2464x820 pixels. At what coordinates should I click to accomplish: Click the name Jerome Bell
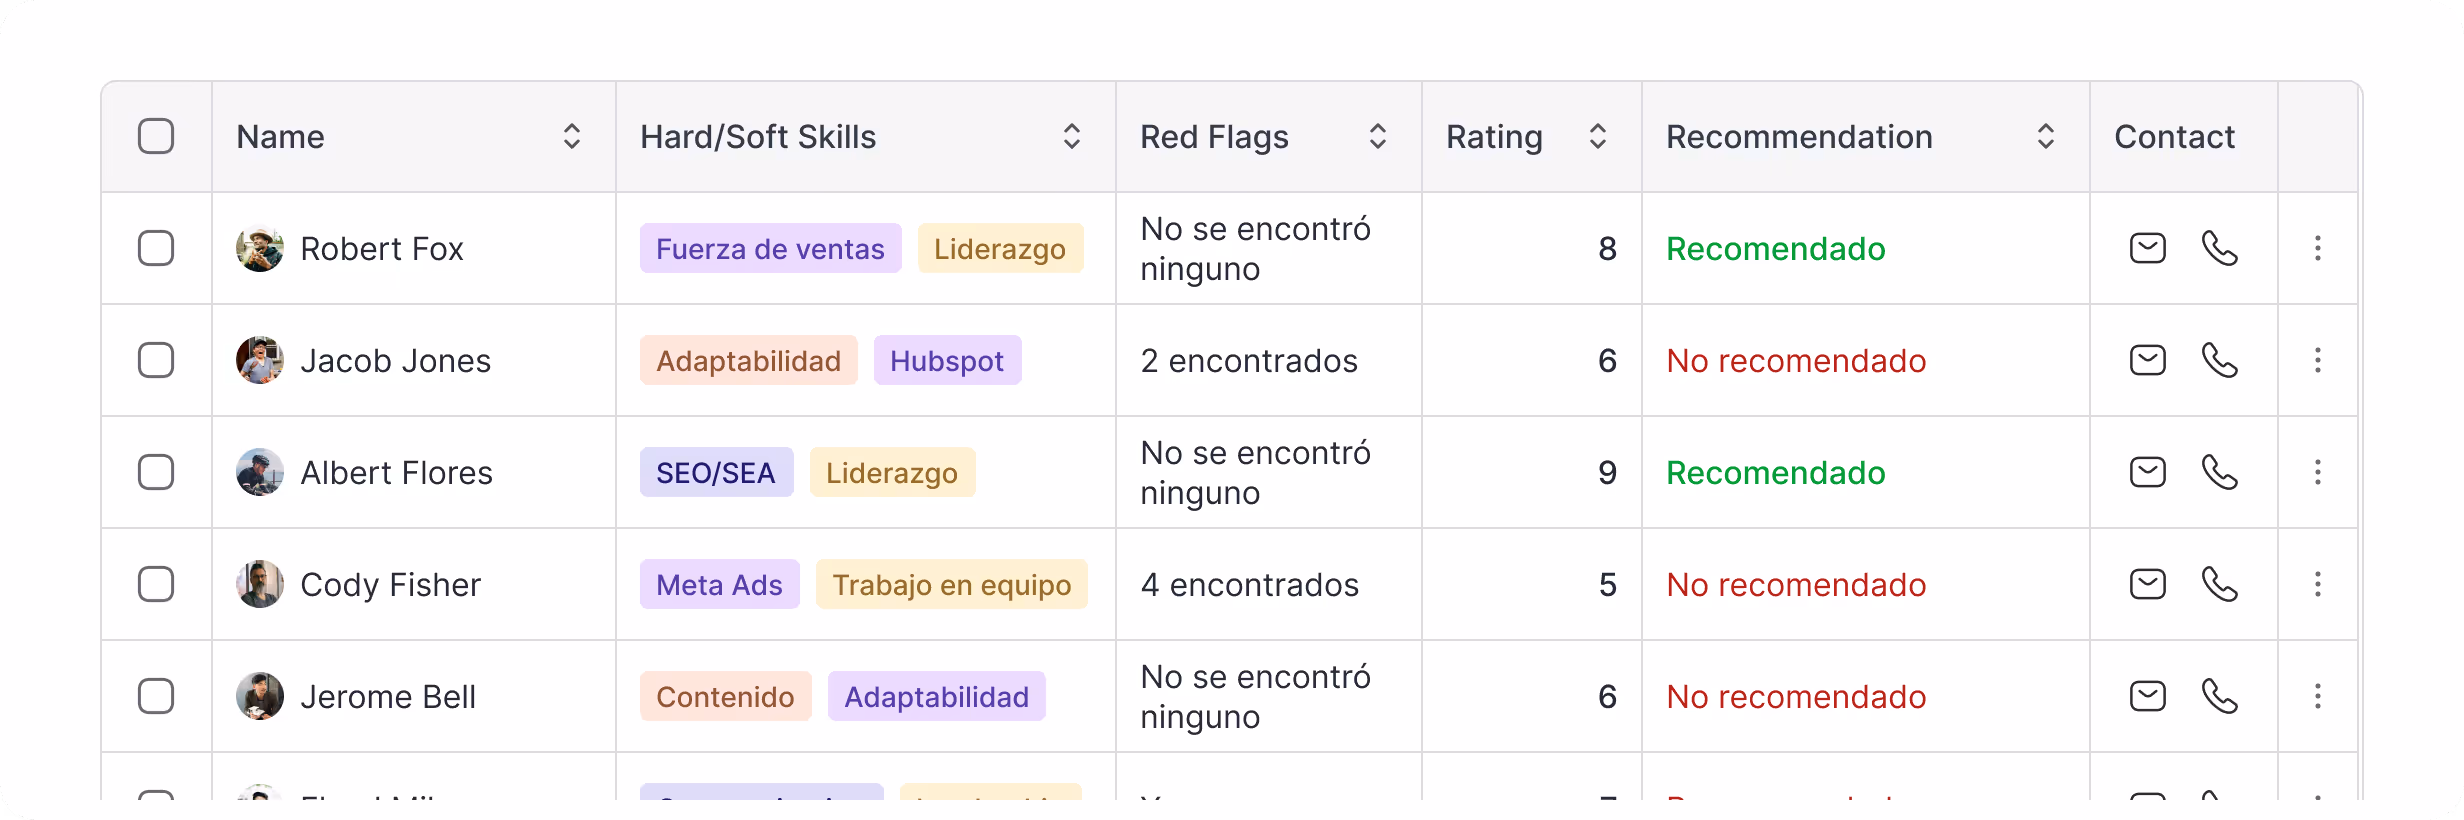click(x=388, y=697)
